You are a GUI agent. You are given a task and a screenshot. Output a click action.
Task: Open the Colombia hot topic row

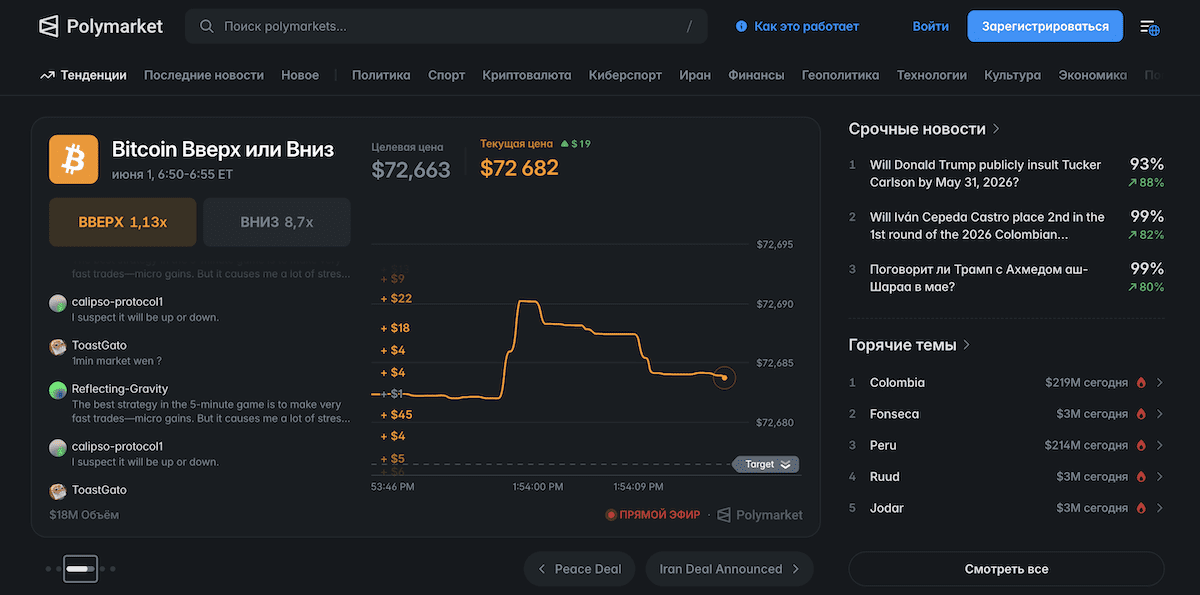pos(1006,382)
